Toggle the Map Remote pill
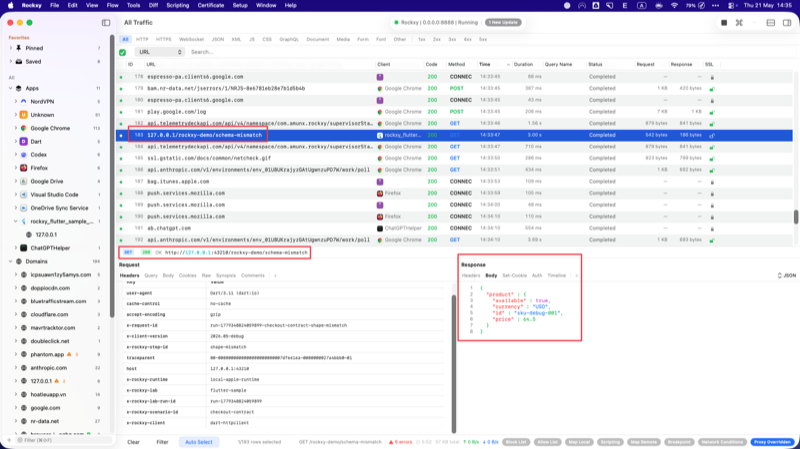This screenshot has height=449, width=800. (643, 442)
